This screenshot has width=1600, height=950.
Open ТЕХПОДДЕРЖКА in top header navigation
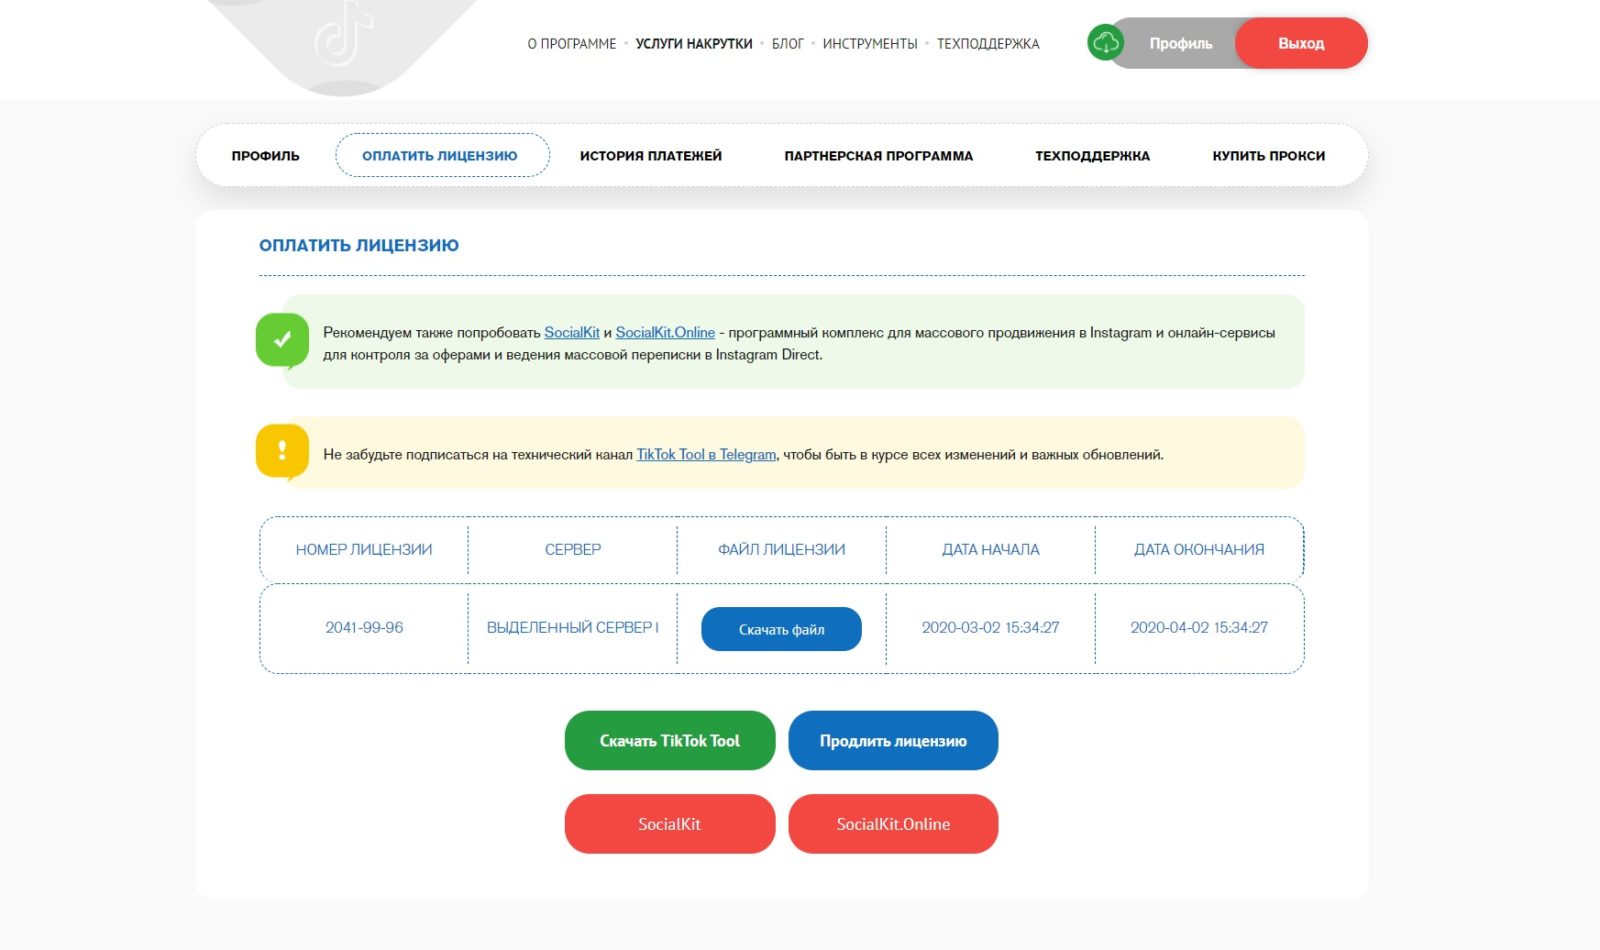988,44
